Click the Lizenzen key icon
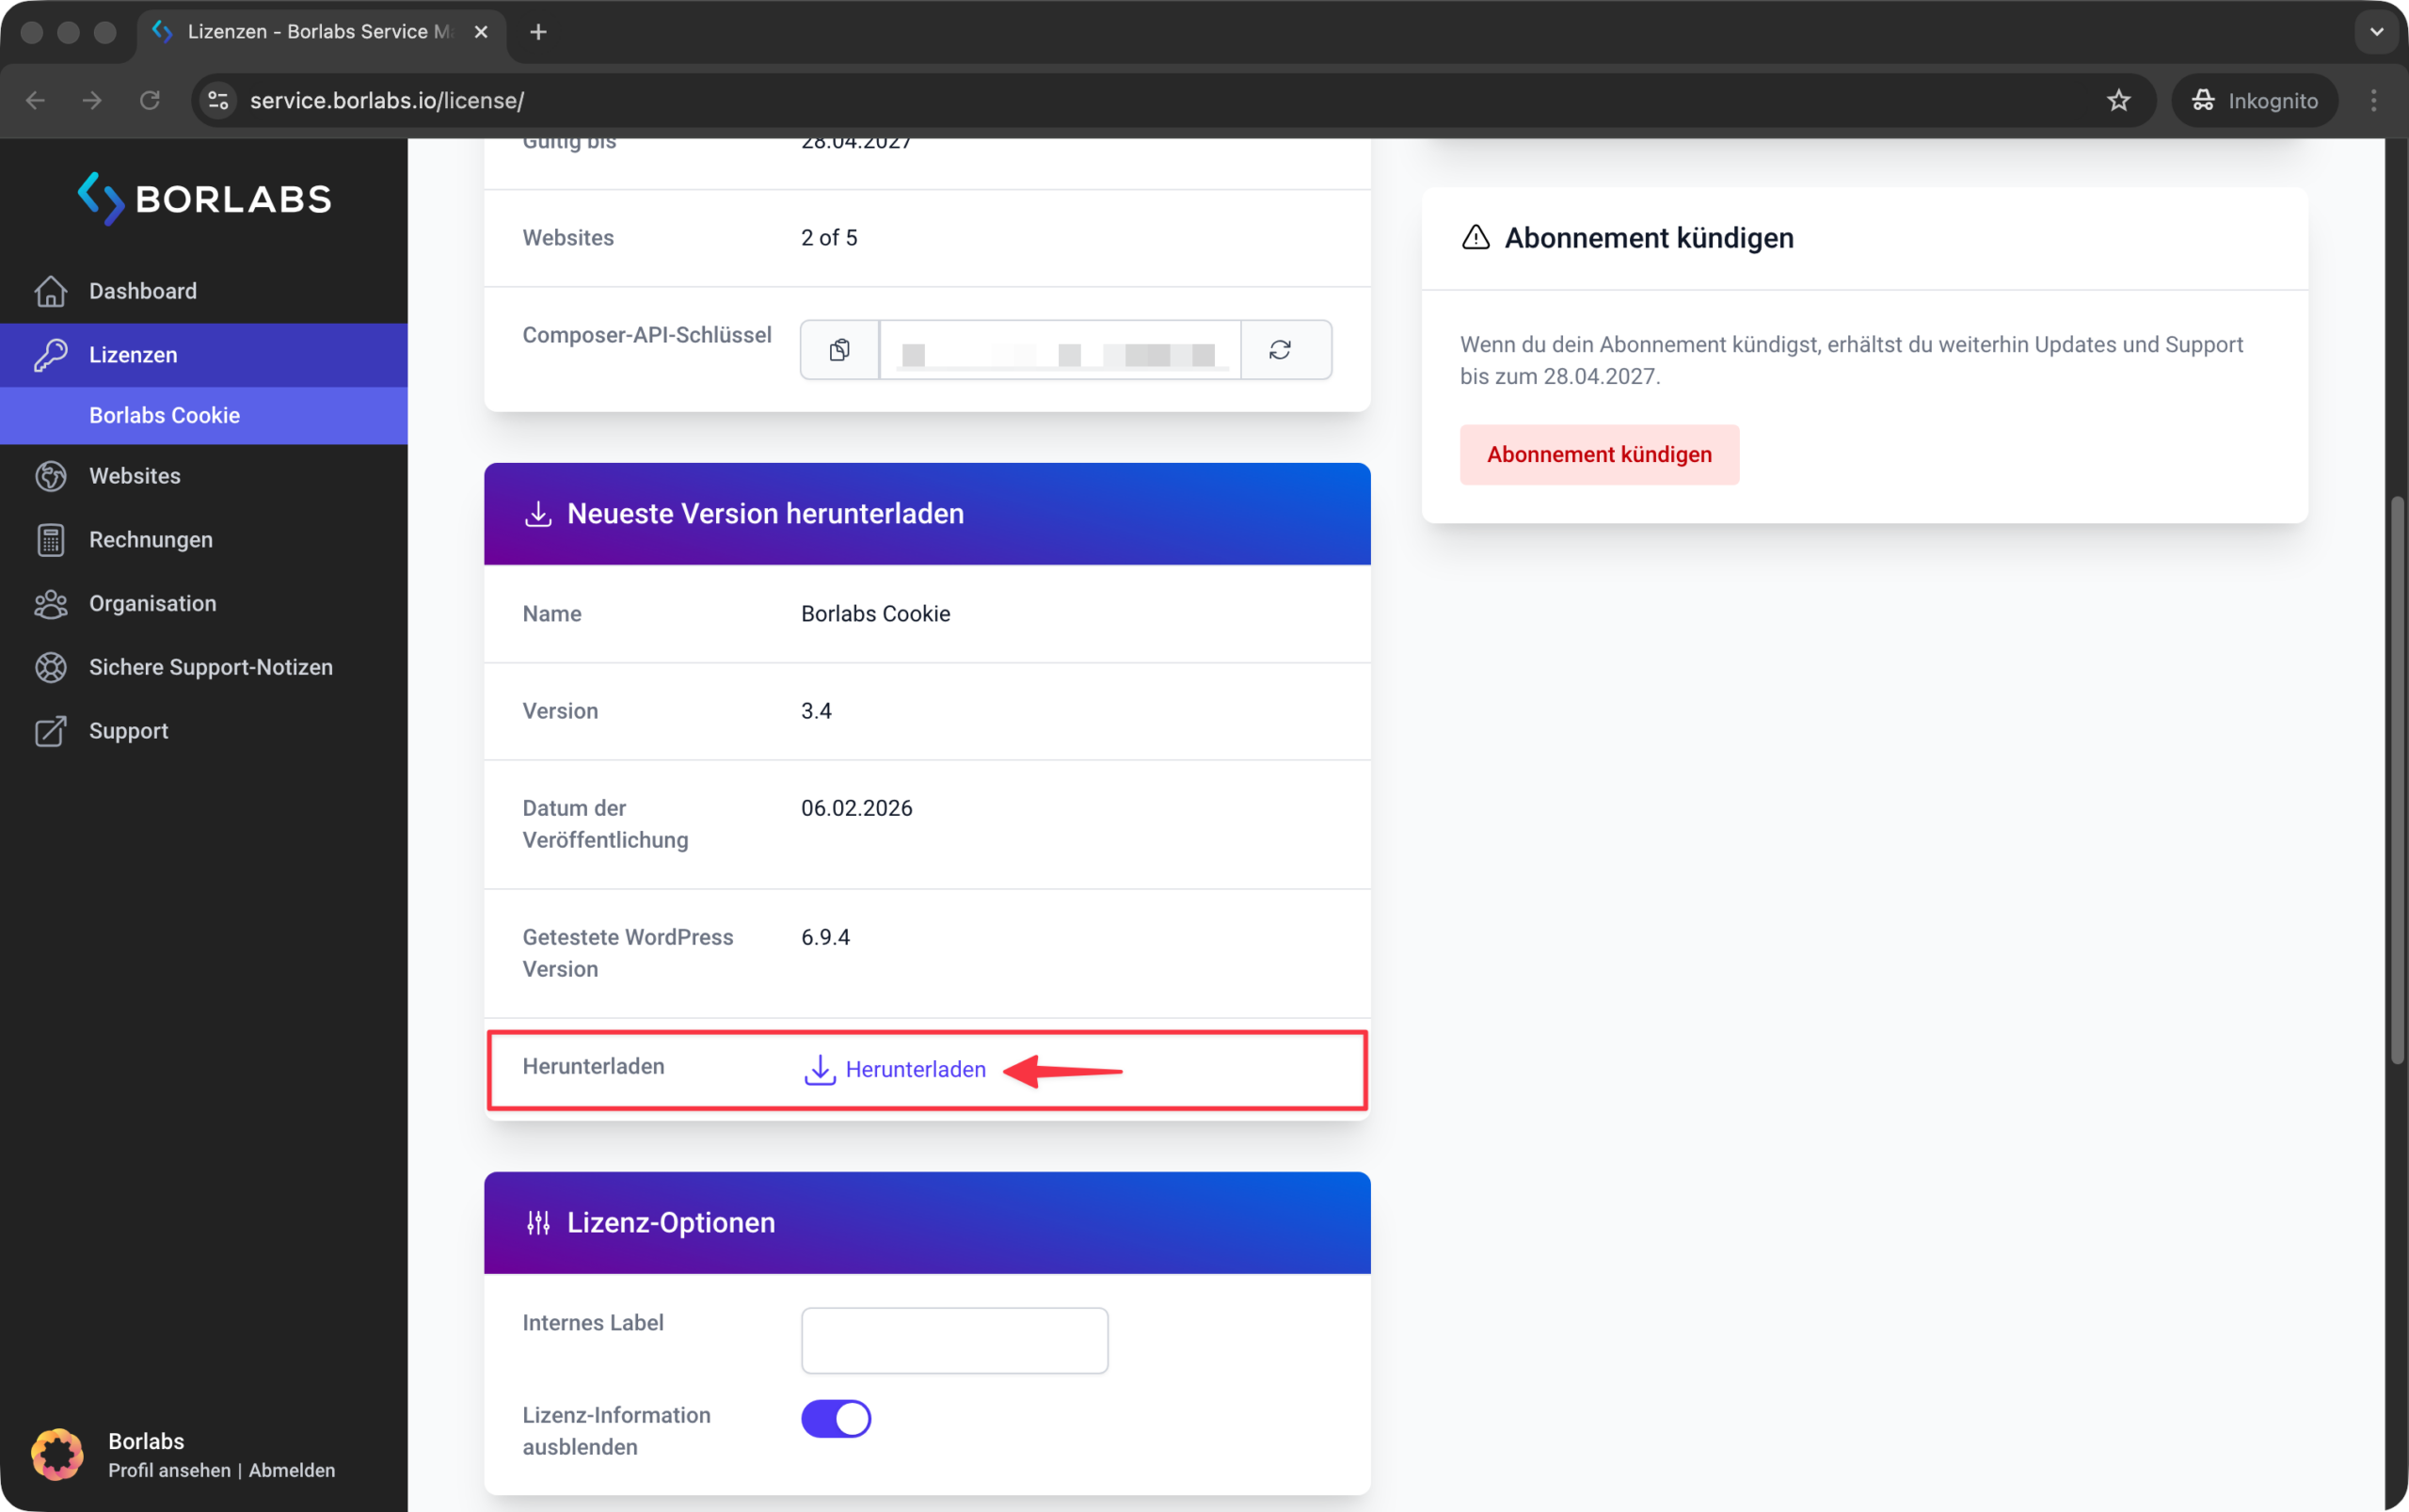2409x1512 pixels. (51, 355)
